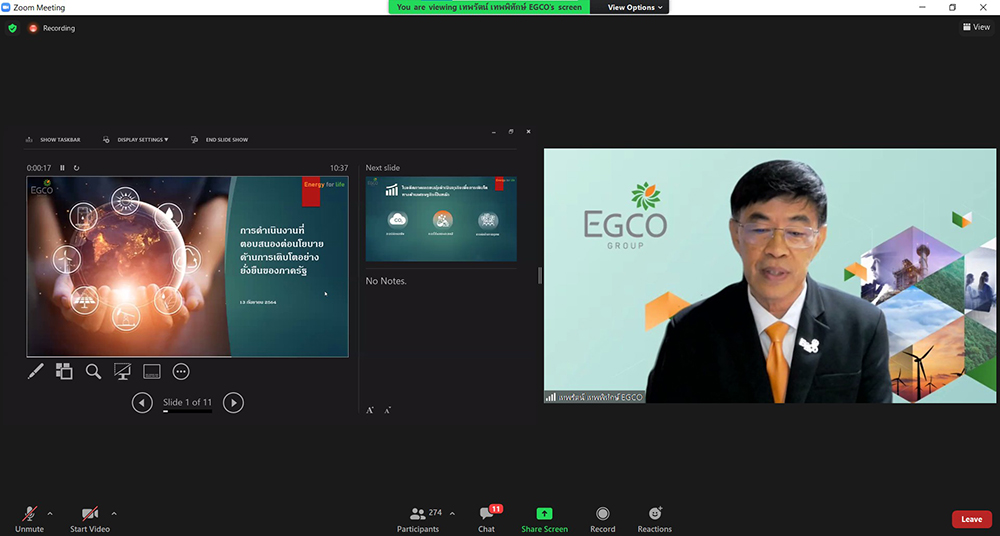Click the green 'You are viewing' screen banner

[489, 7]
